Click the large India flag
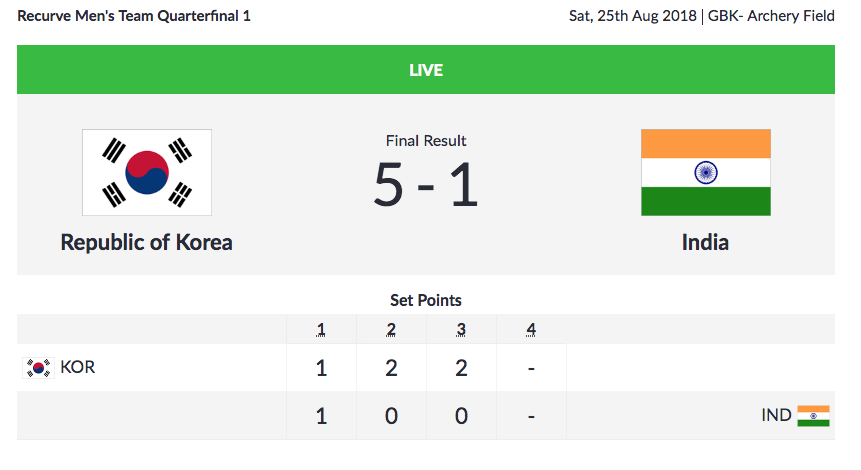The image size is (861, 470). click(x=705, y=172)
